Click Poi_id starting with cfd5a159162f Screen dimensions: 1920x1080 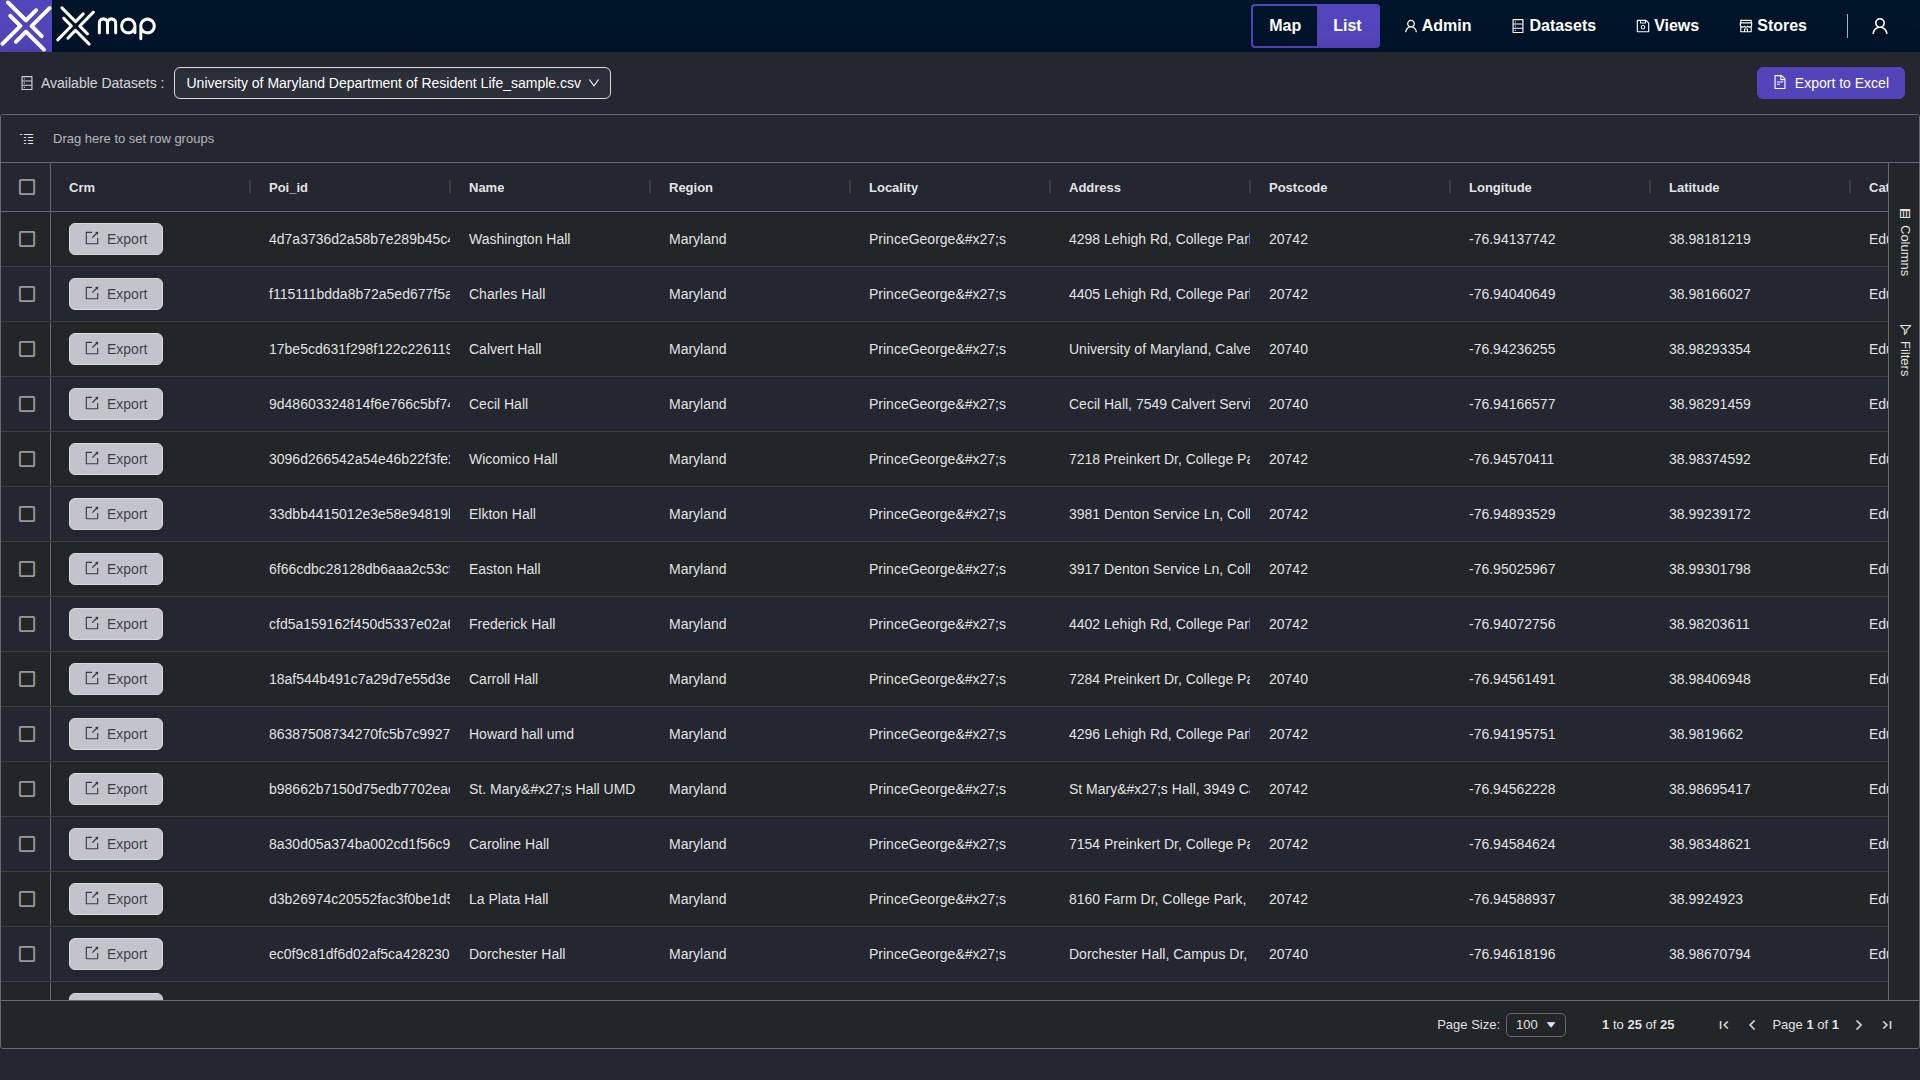(350, 624)
